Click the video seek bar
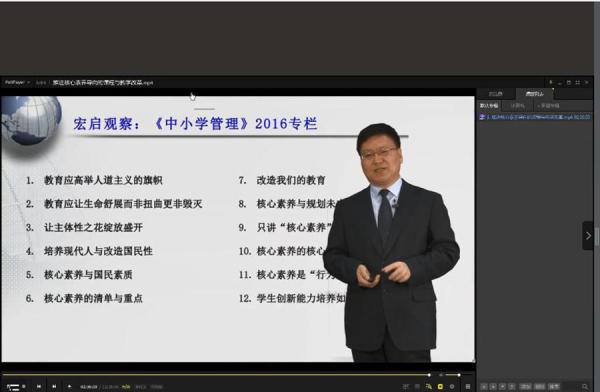This screenshot has width=600, height=392. click(x=216, y=375)
